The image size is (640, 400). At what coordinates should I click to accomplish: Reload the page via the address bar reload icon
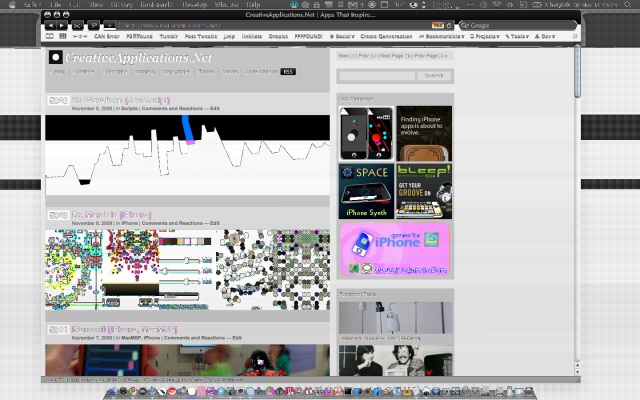449,25
